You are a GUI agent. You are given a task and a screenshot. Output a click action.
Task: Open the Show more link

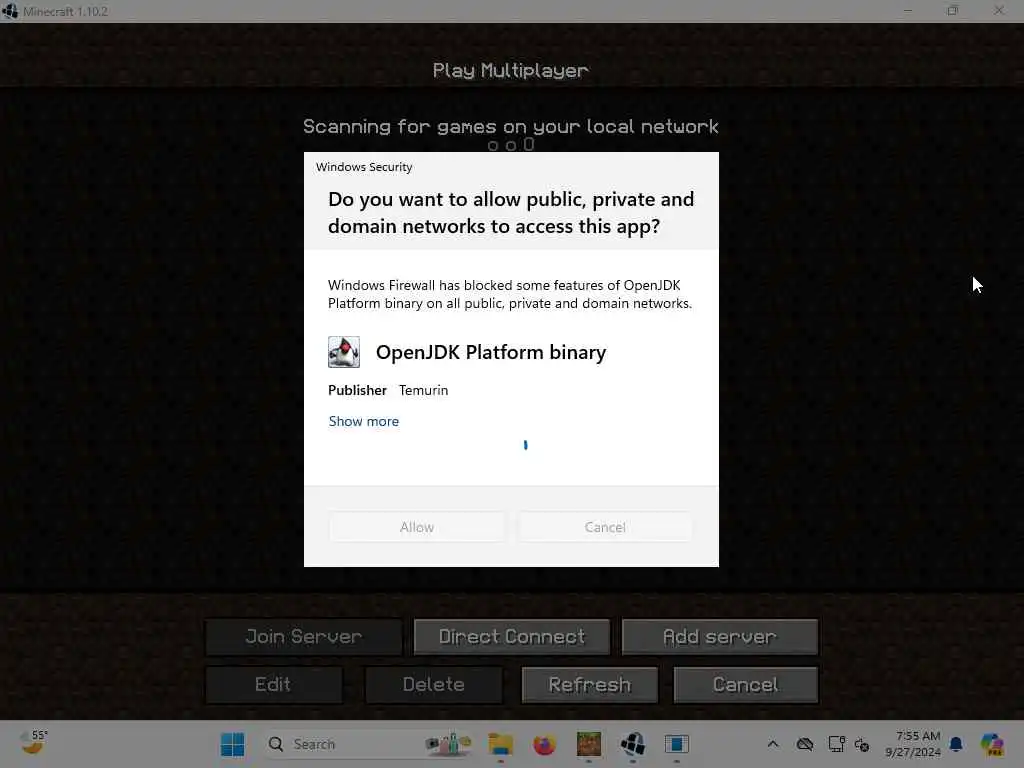click(364, 421)
